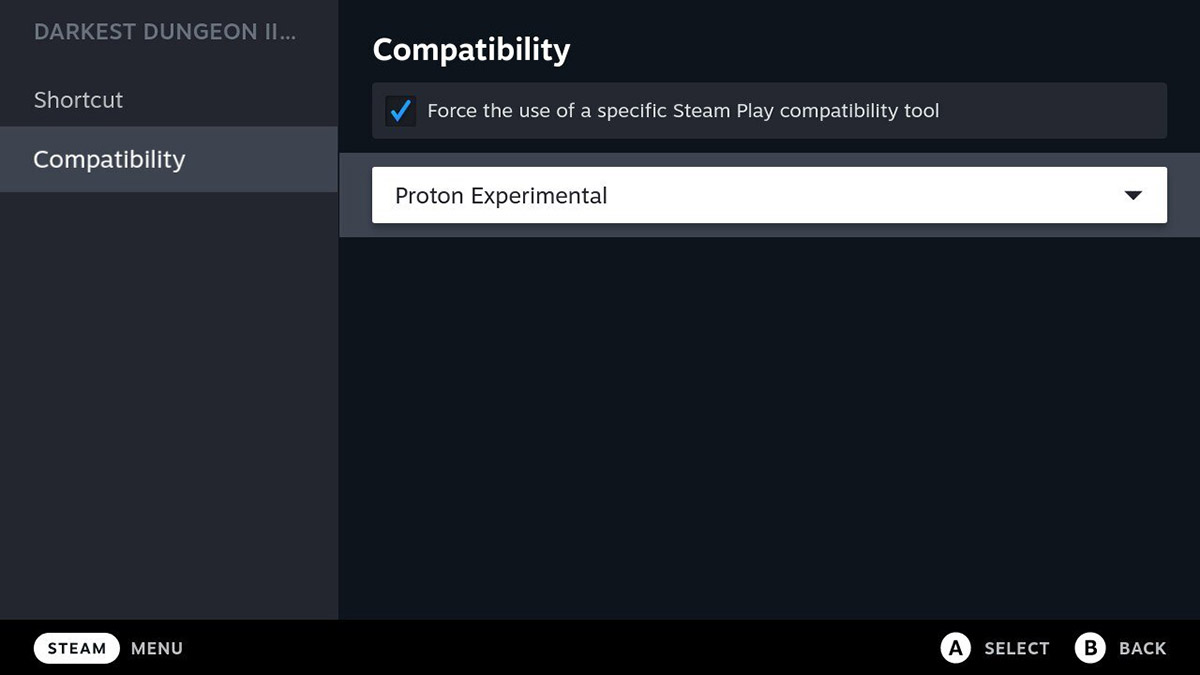Click the STEAM pill button

pyautogui.click(x=76, y=648)
